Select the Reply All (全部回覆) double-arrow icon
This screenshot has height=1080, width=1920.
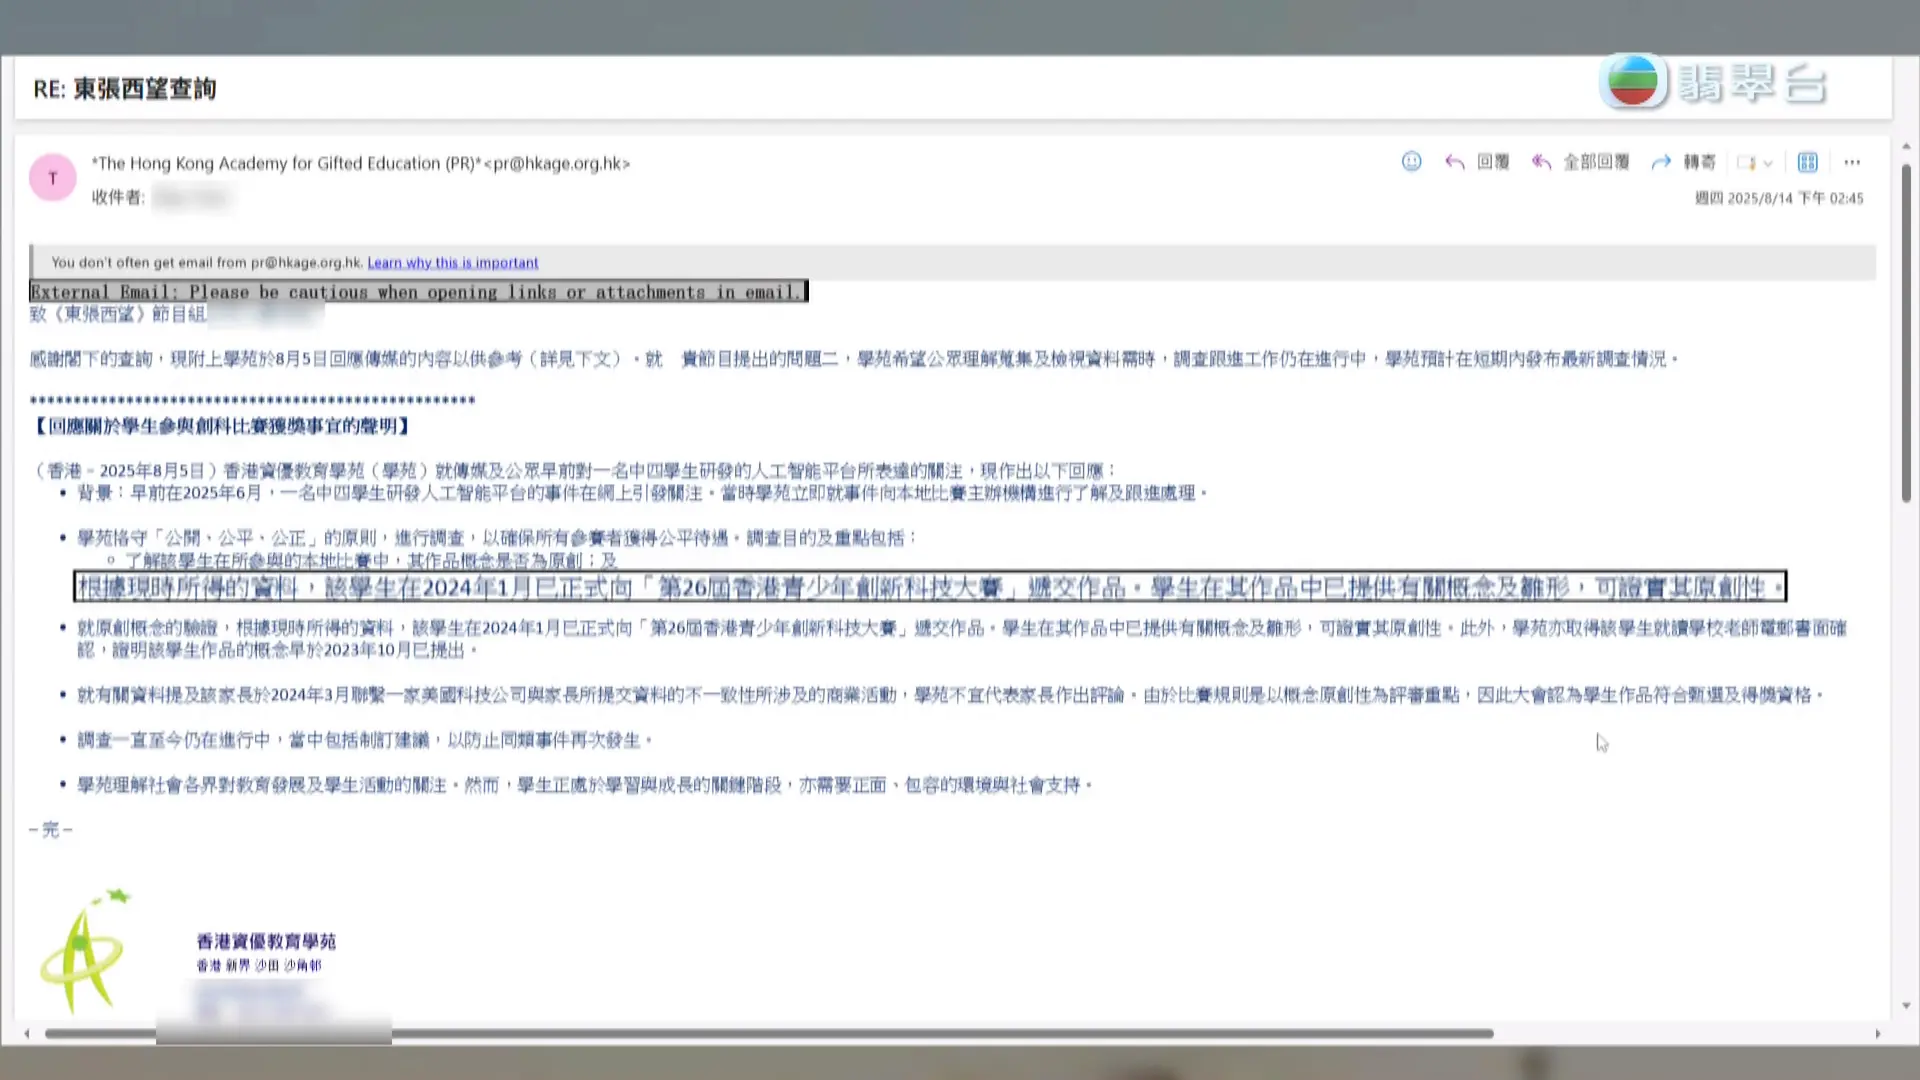[x=1541, y=162]
